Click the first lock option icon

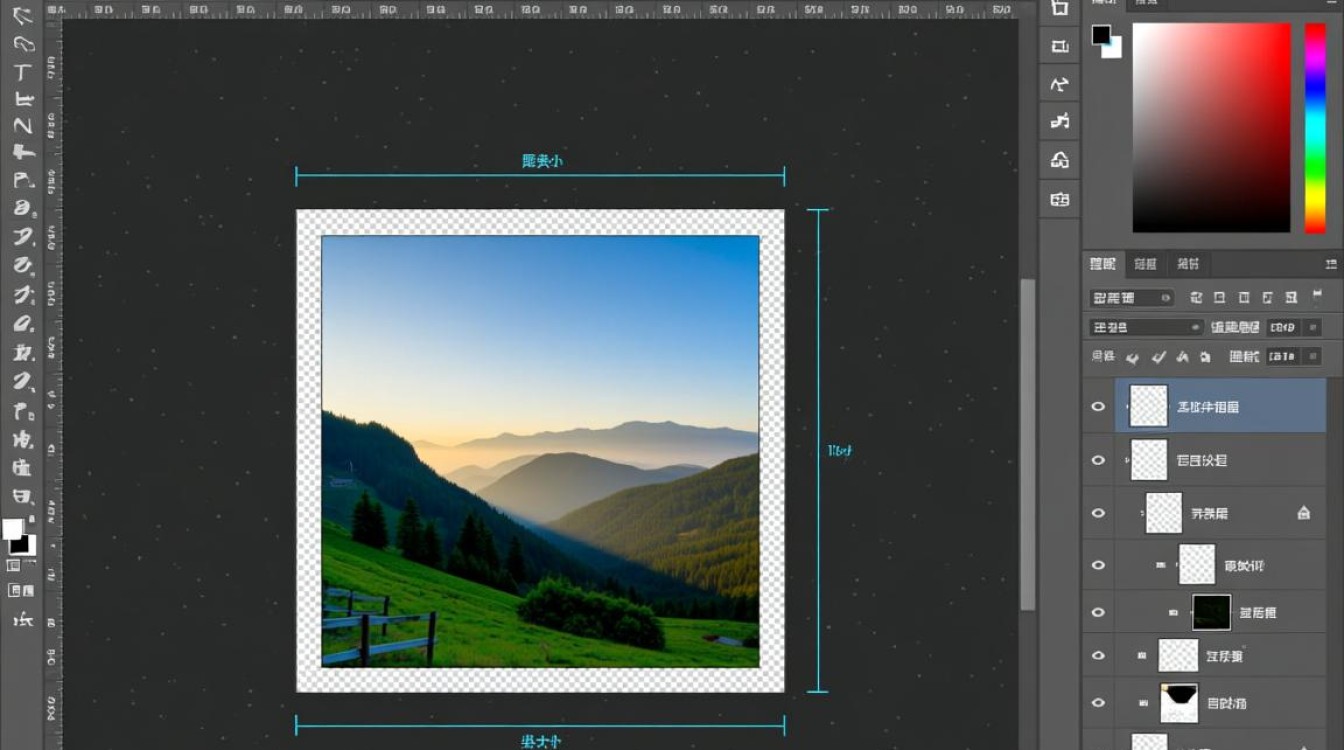[1132, 356]
